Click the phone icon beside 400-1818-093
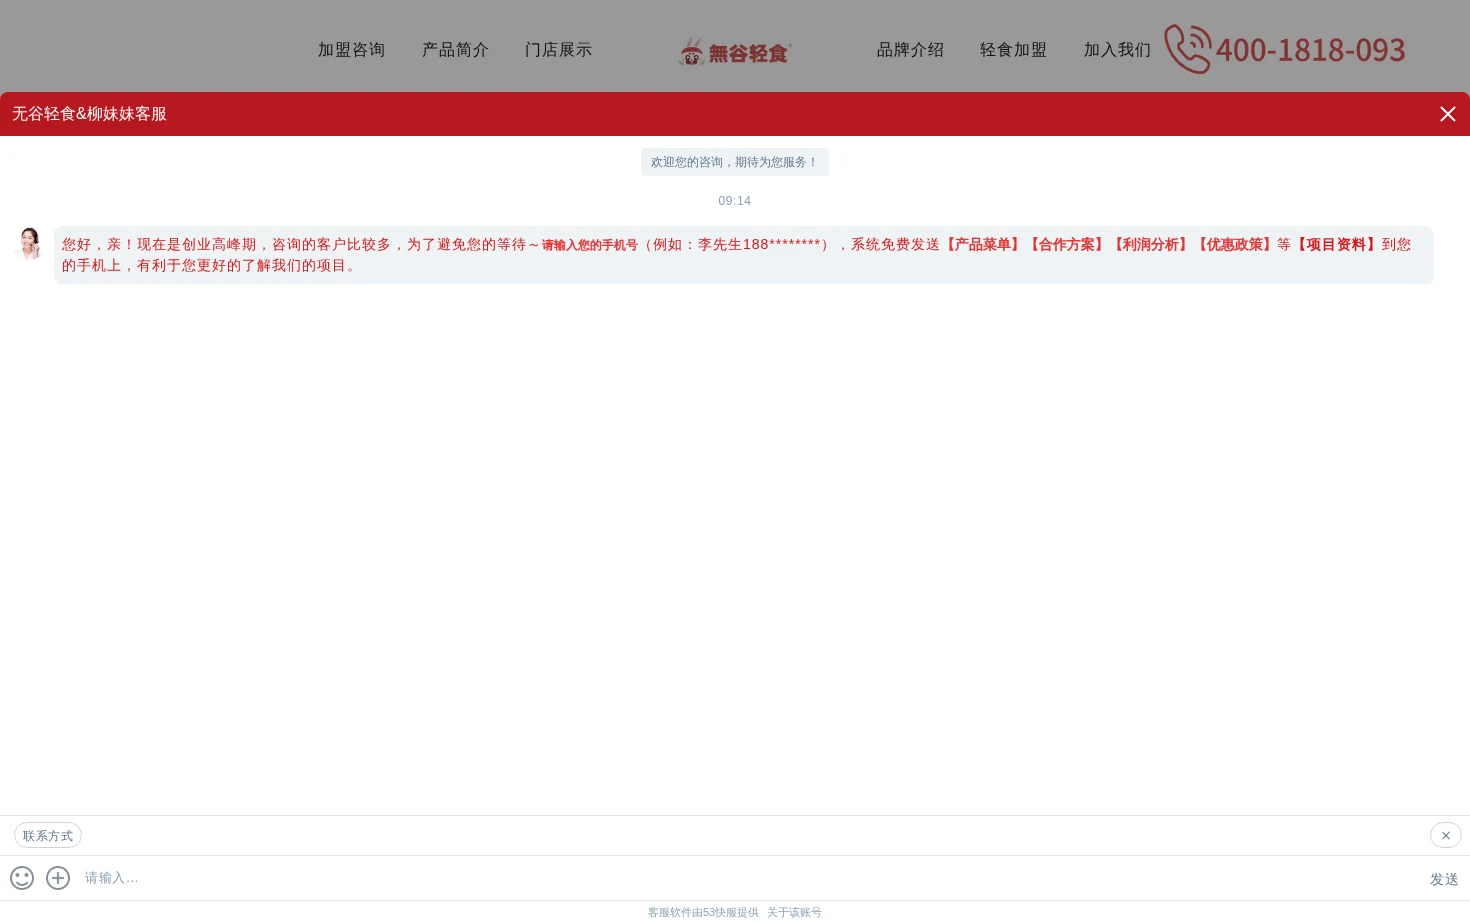 (1187, 49)
